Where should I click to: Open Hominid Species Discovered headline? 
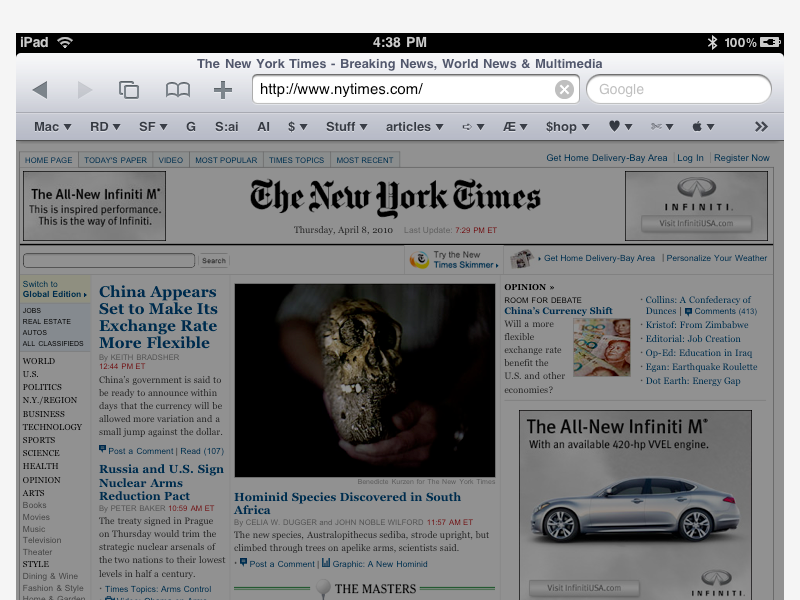point(347,503)
